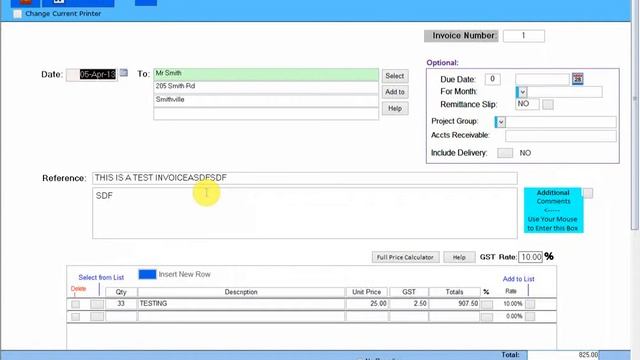This screenshot has height=360, width=640.
Task: Click the Additional Comments cyan box
Action: pos(553,210)
